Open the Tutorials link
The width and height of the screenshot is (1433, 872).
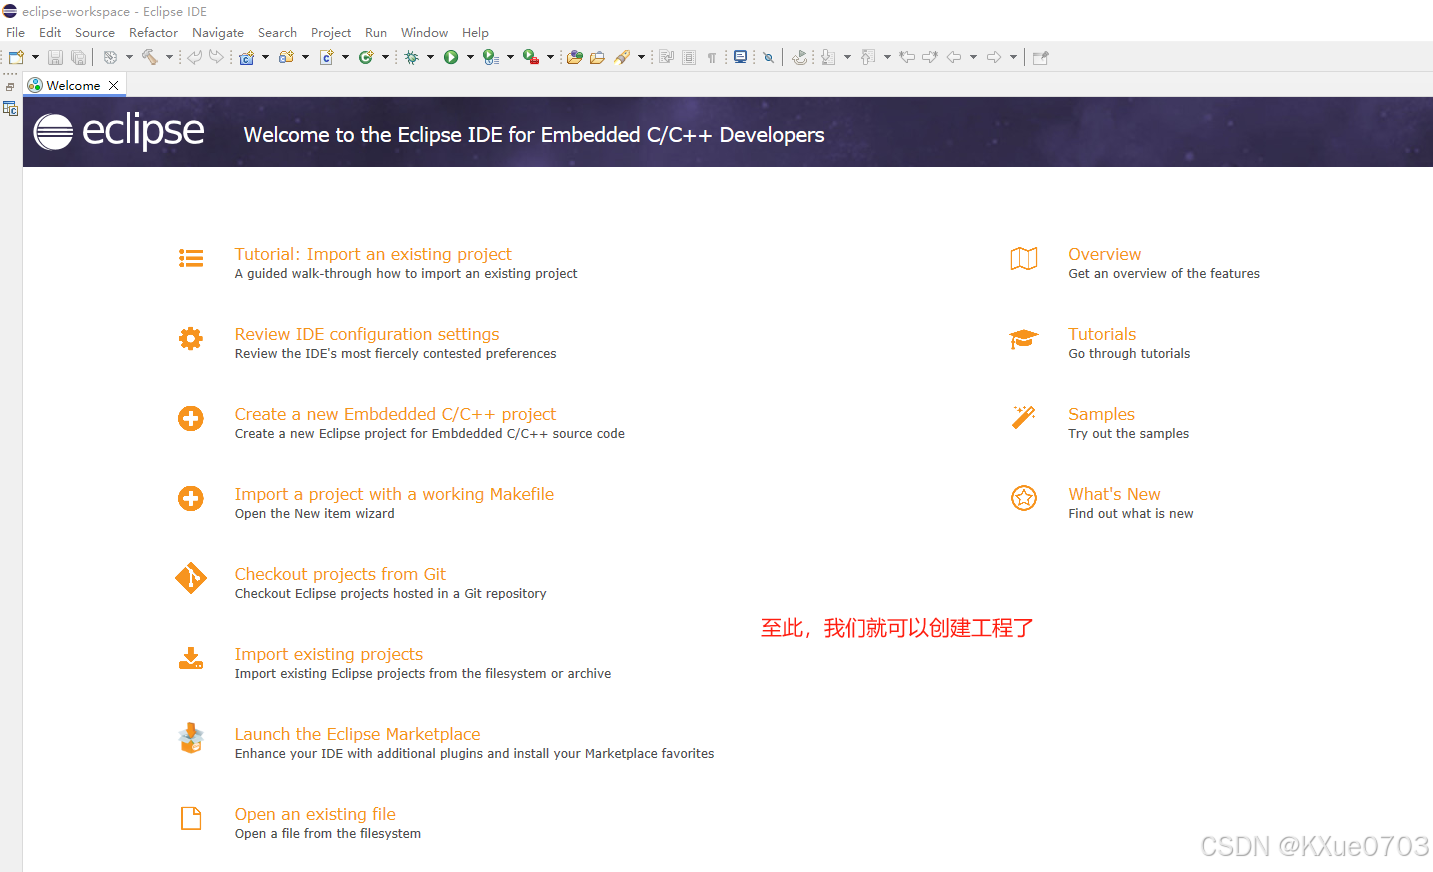pyautogui.click(x=1102, y=334)
